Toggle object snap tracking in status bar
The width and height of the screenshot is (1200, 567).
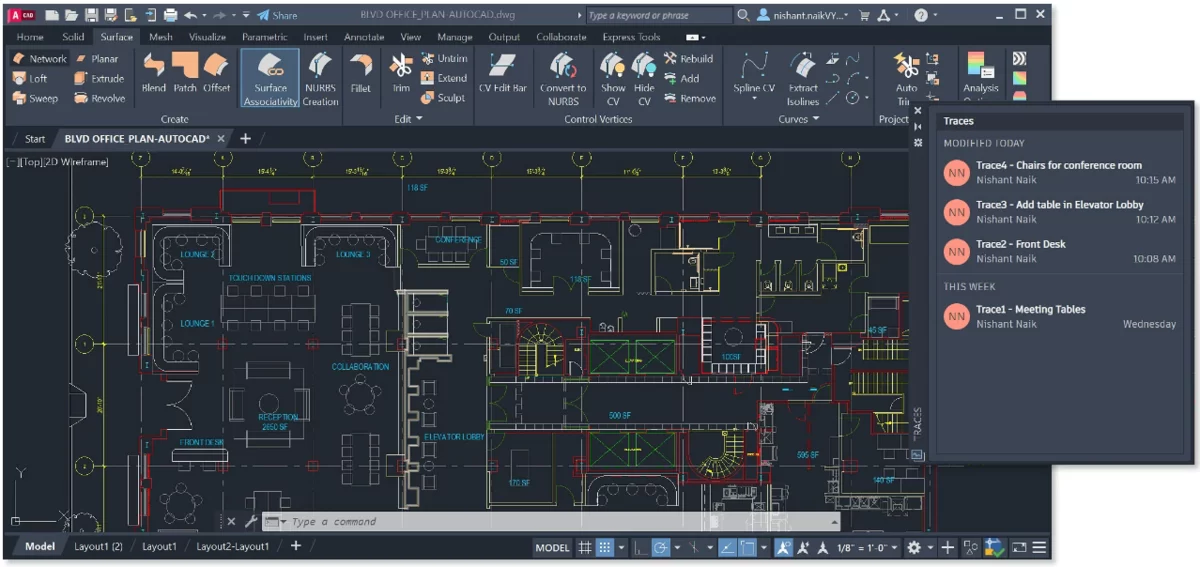click(727, 547)
